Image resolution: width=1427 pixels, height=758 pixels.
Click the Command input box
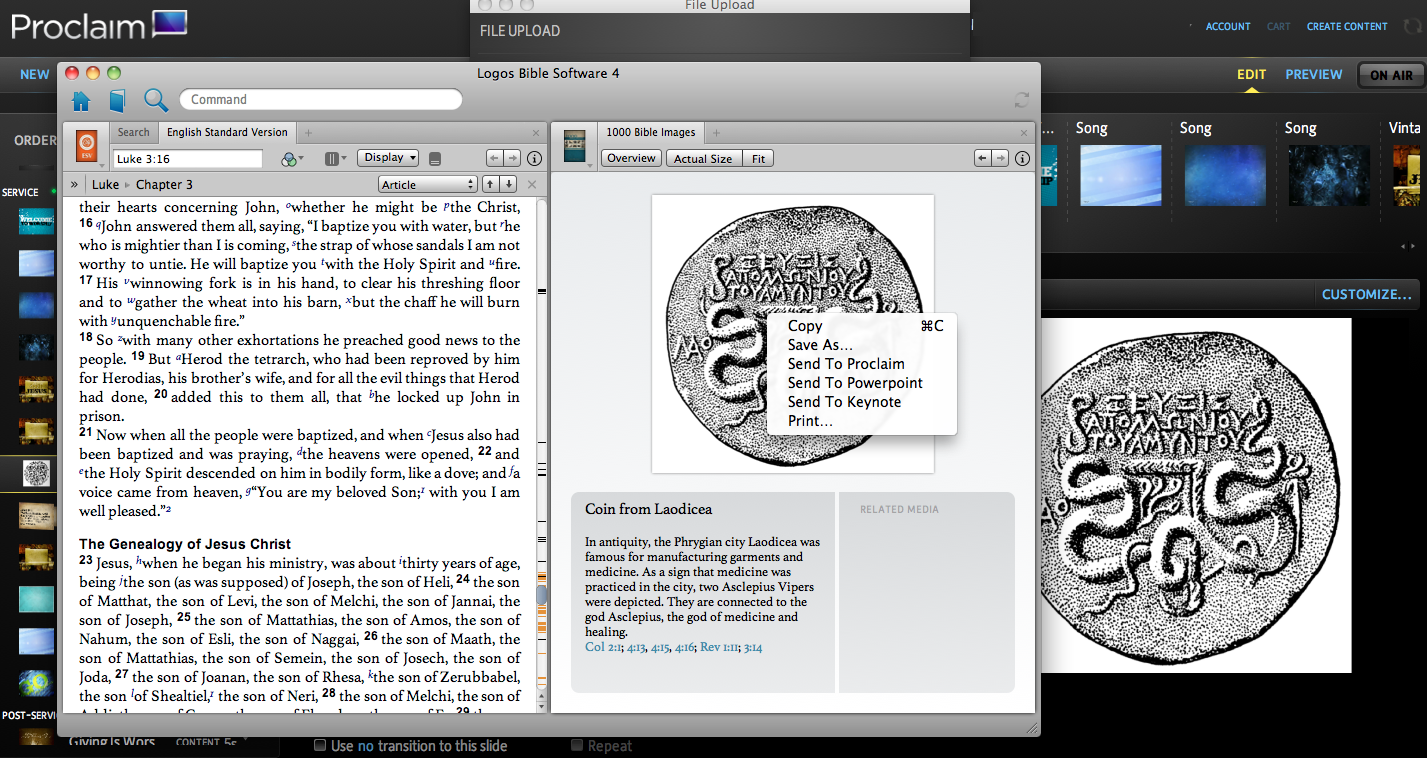(320, 99)
